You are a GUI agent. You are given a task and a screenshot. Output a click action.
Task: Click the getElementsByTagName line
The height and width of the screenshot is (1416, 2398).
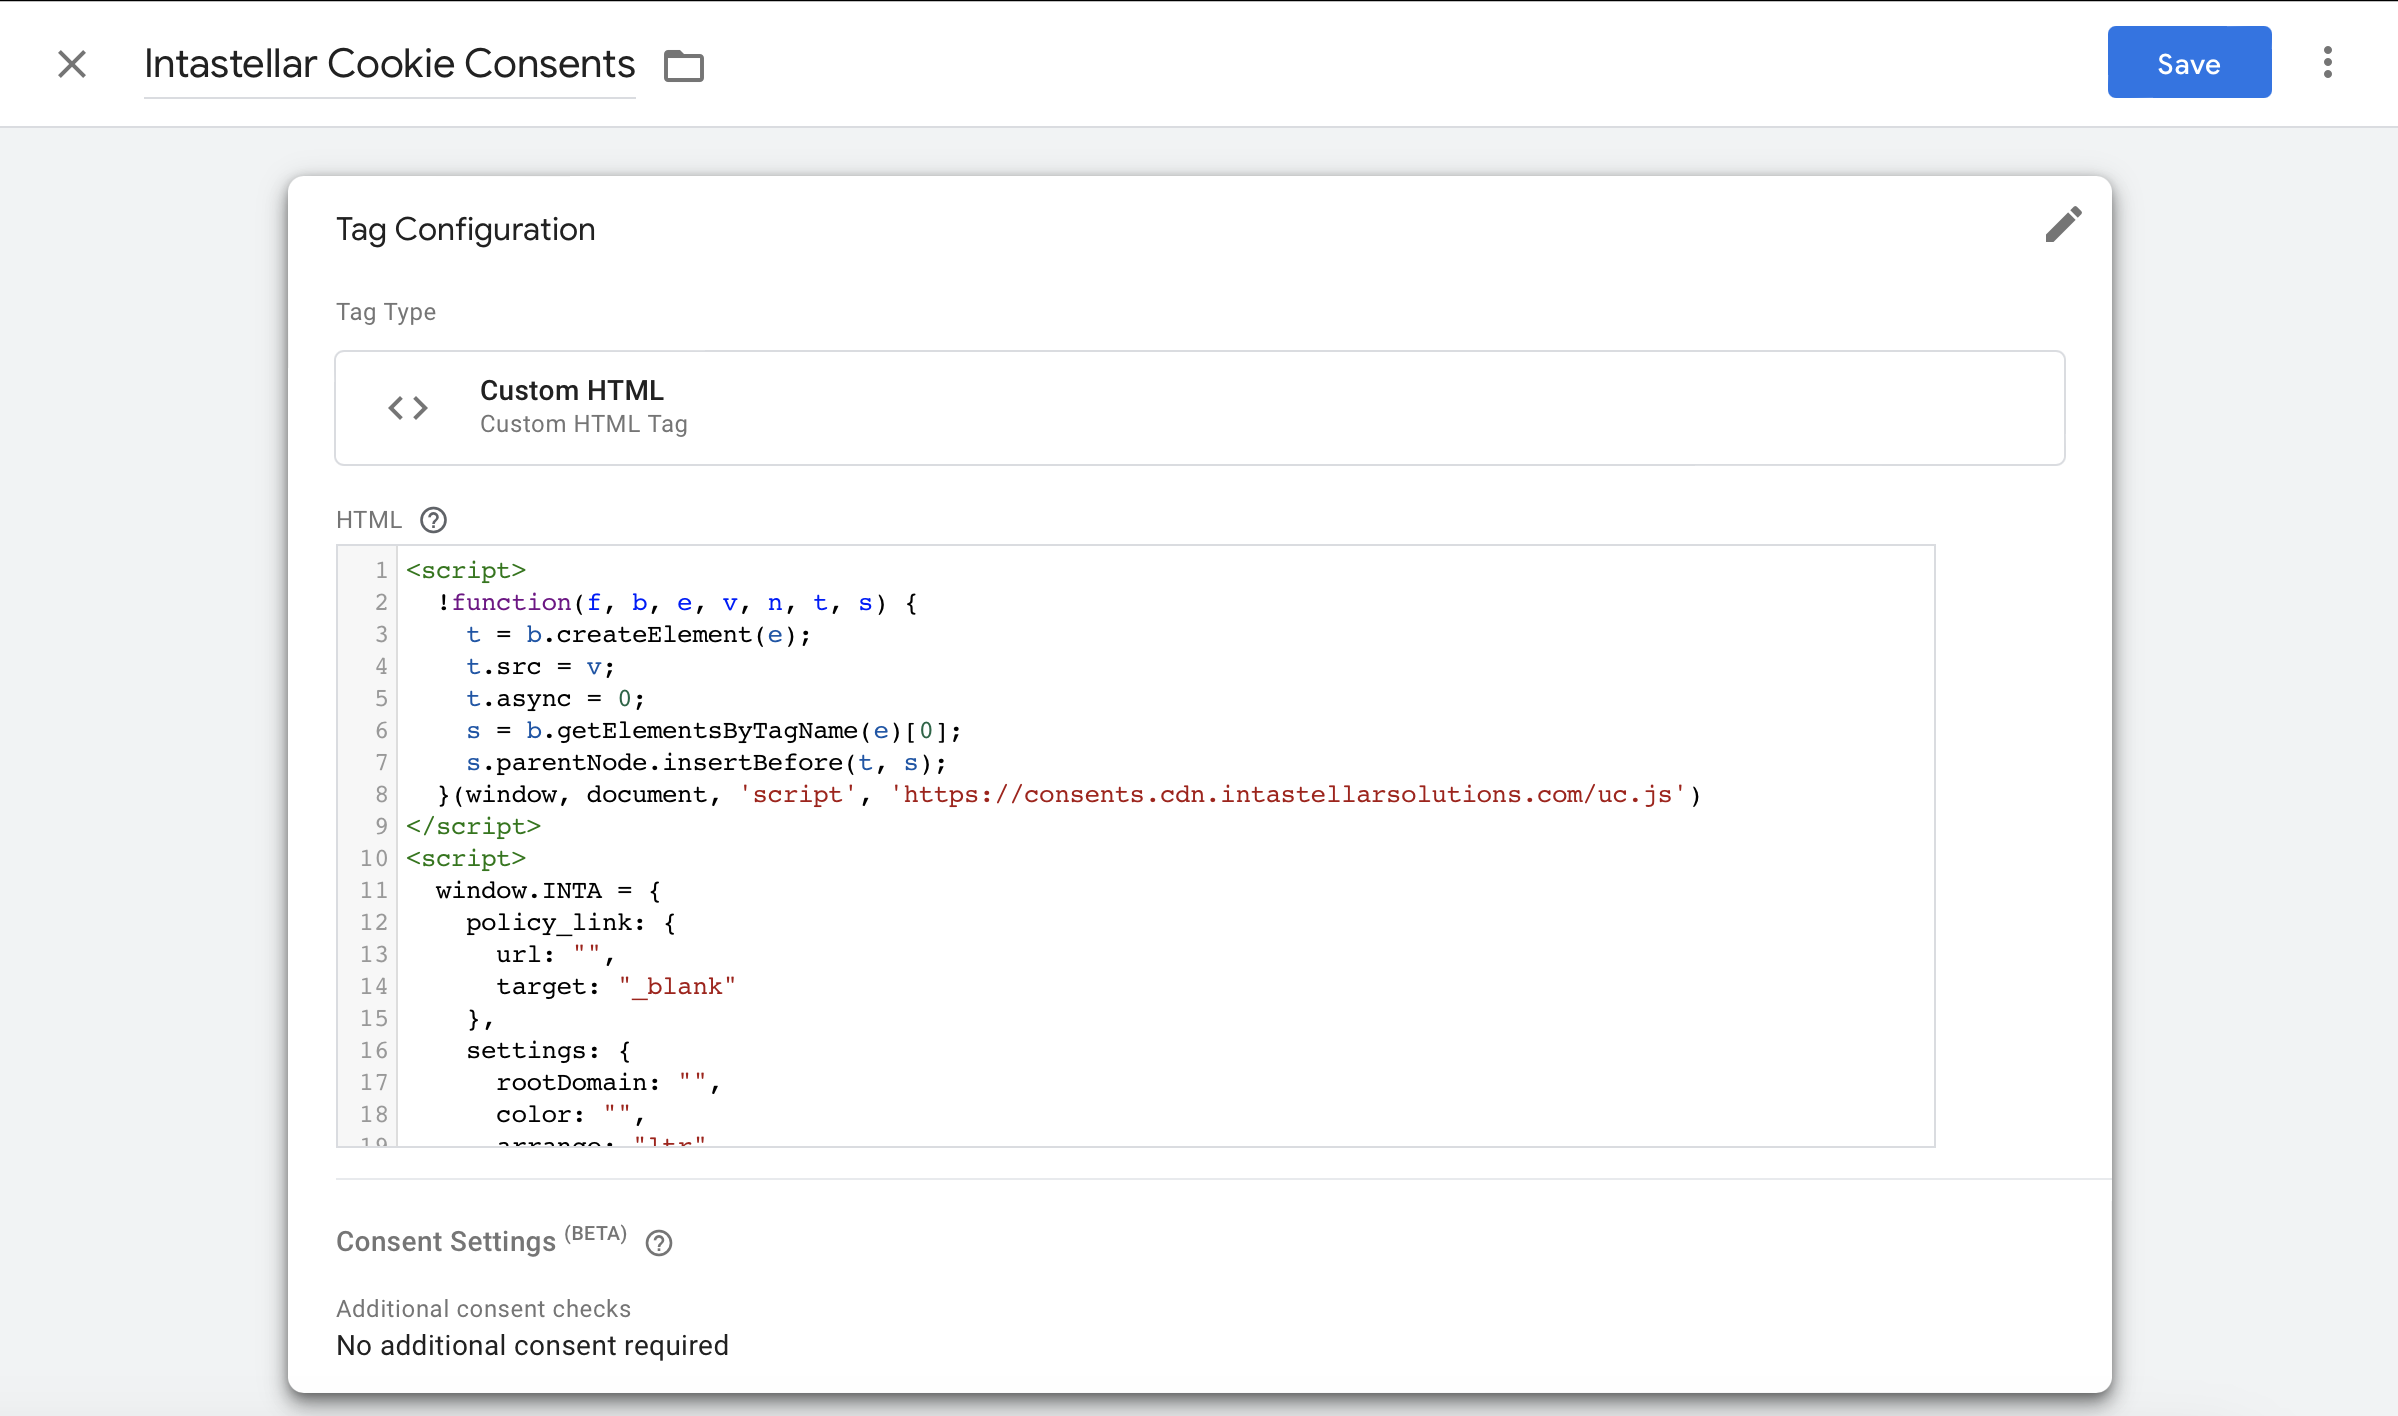[714, 730]
